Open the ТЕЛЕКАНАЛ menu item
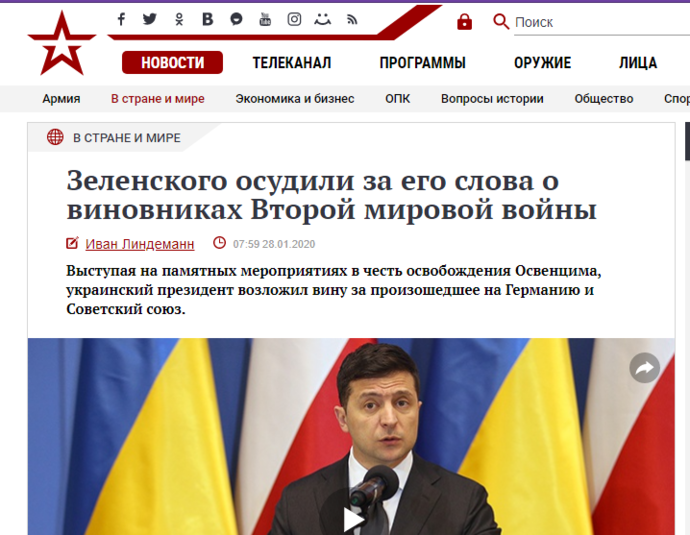This screenshot has height=535, width=690. coord(291,62)
